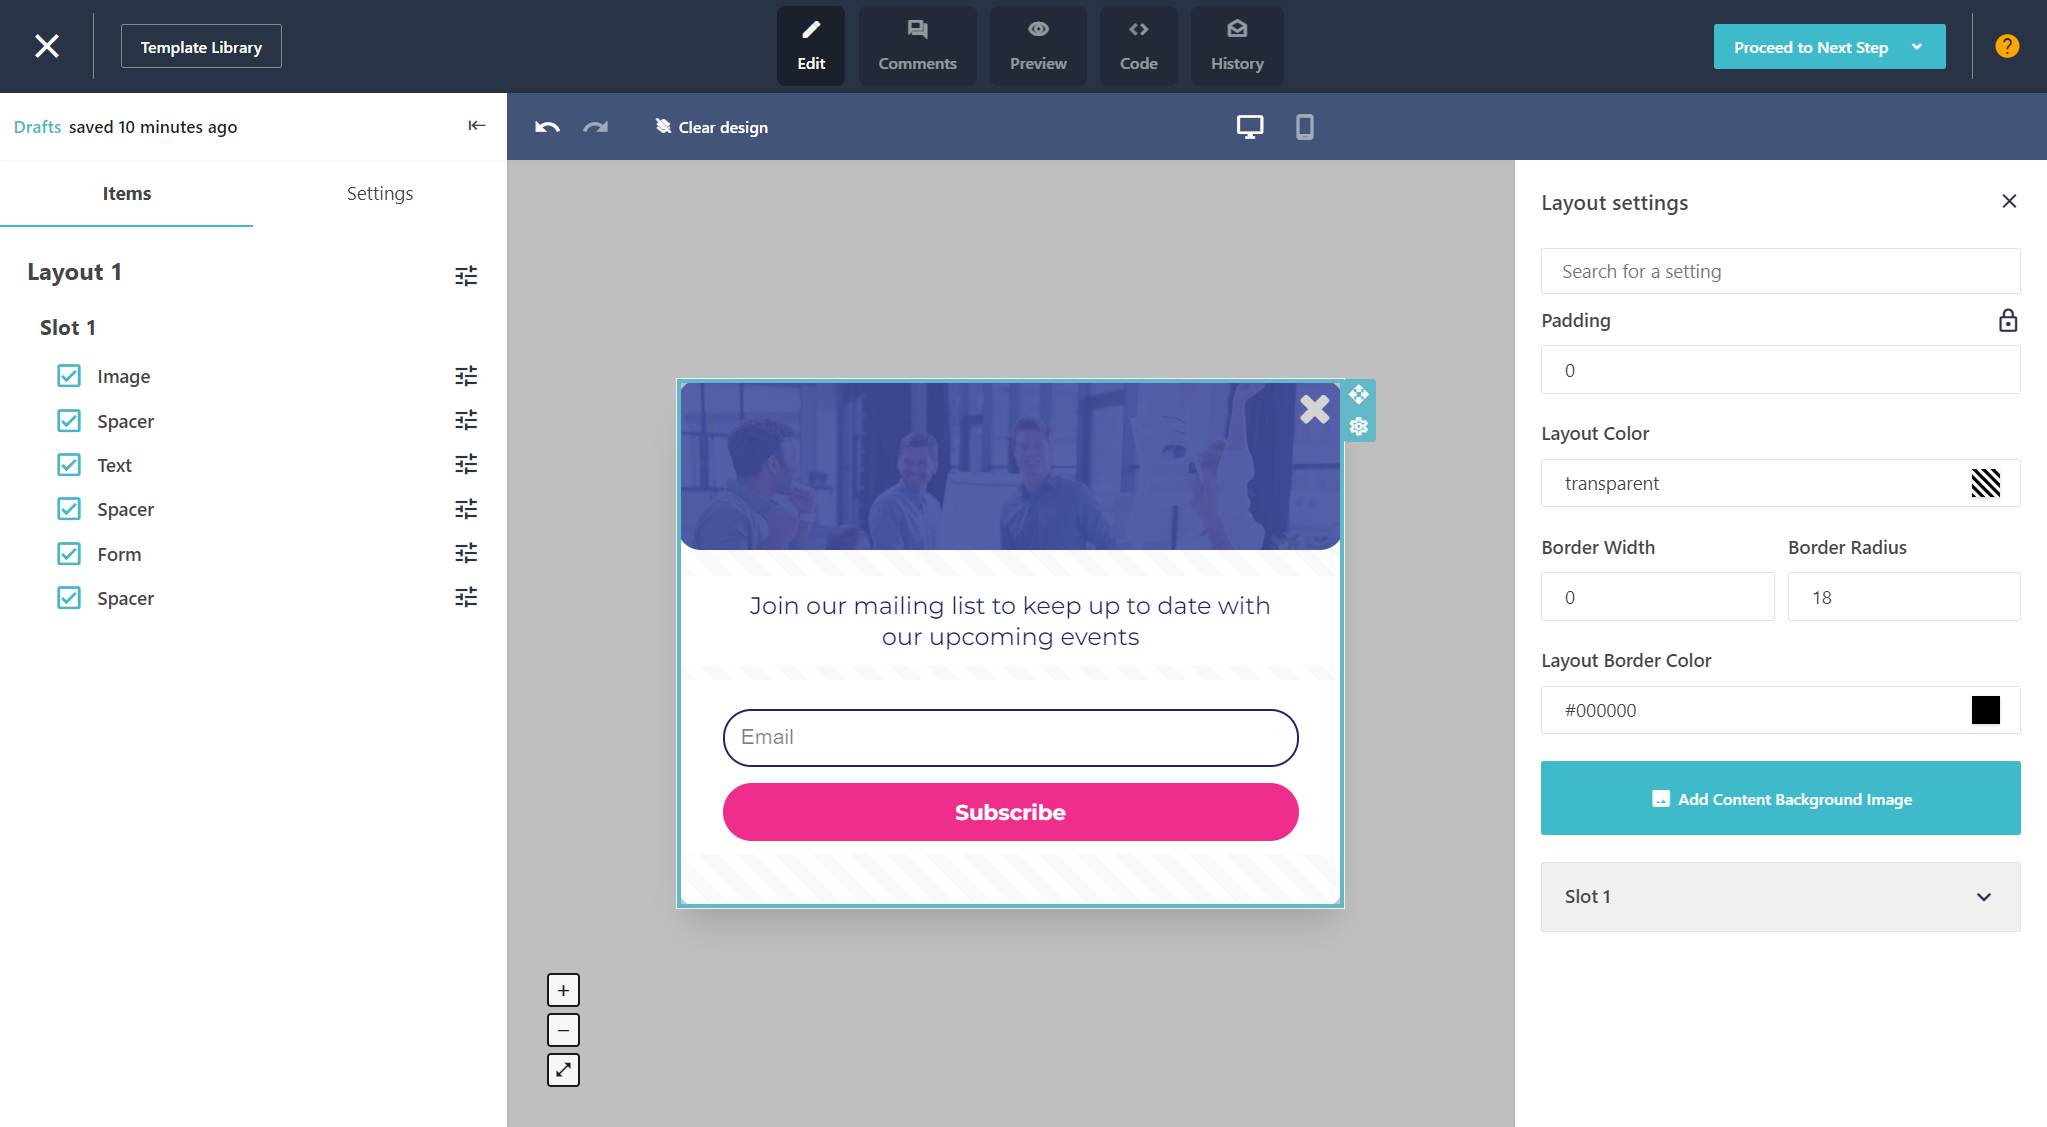Select desktop view monitor icon

pyautogui.click(x=1249, y=127)
